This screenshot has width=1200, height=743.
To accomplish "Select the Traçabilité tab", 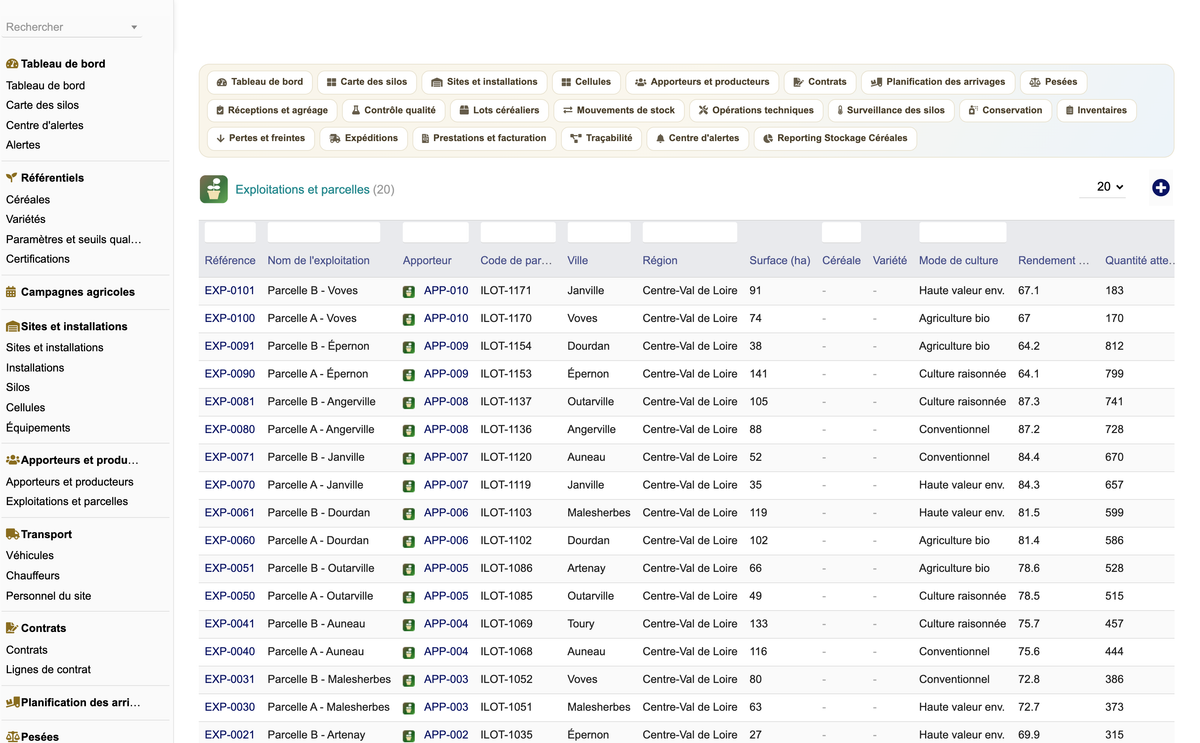I will [601, 138].
